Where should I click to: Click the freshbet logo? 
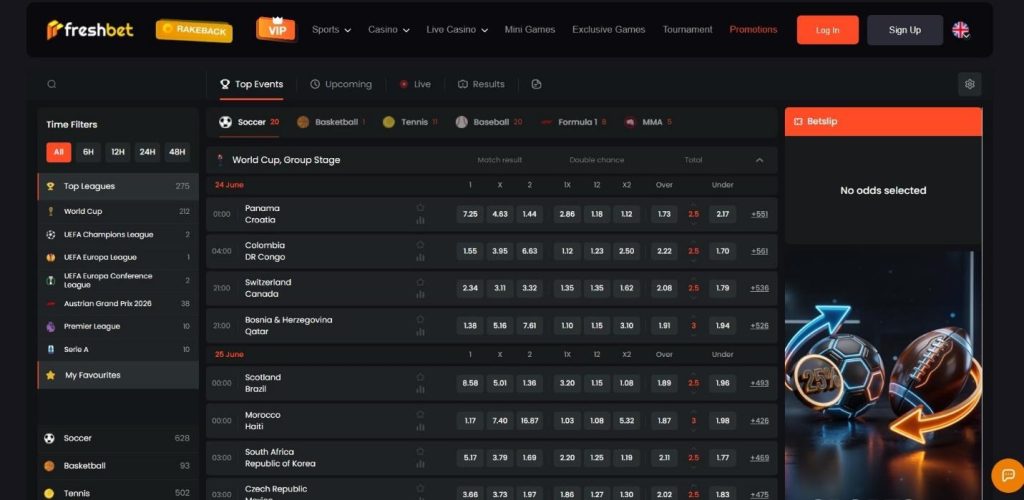click(90, 29)
